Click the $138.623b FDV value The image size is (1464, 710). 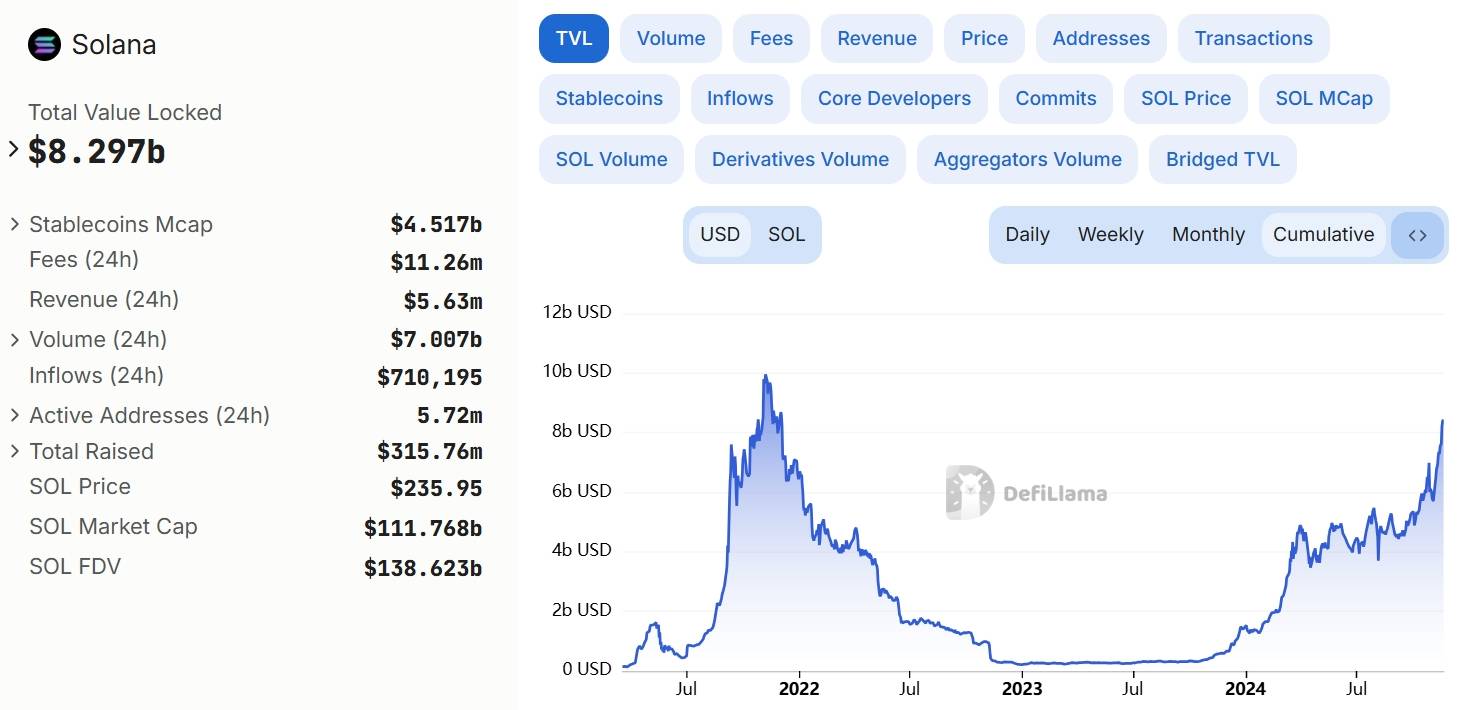pos(423,569)
